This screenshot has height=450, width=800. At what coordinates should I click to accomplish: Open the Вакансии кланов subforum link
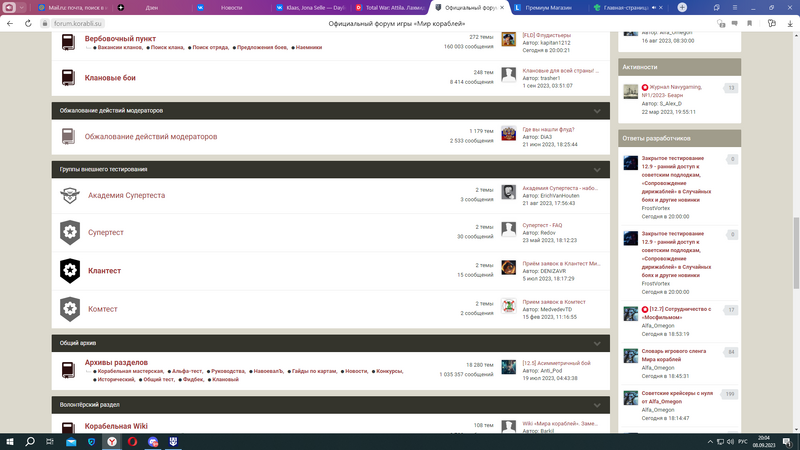click(120, 47)
